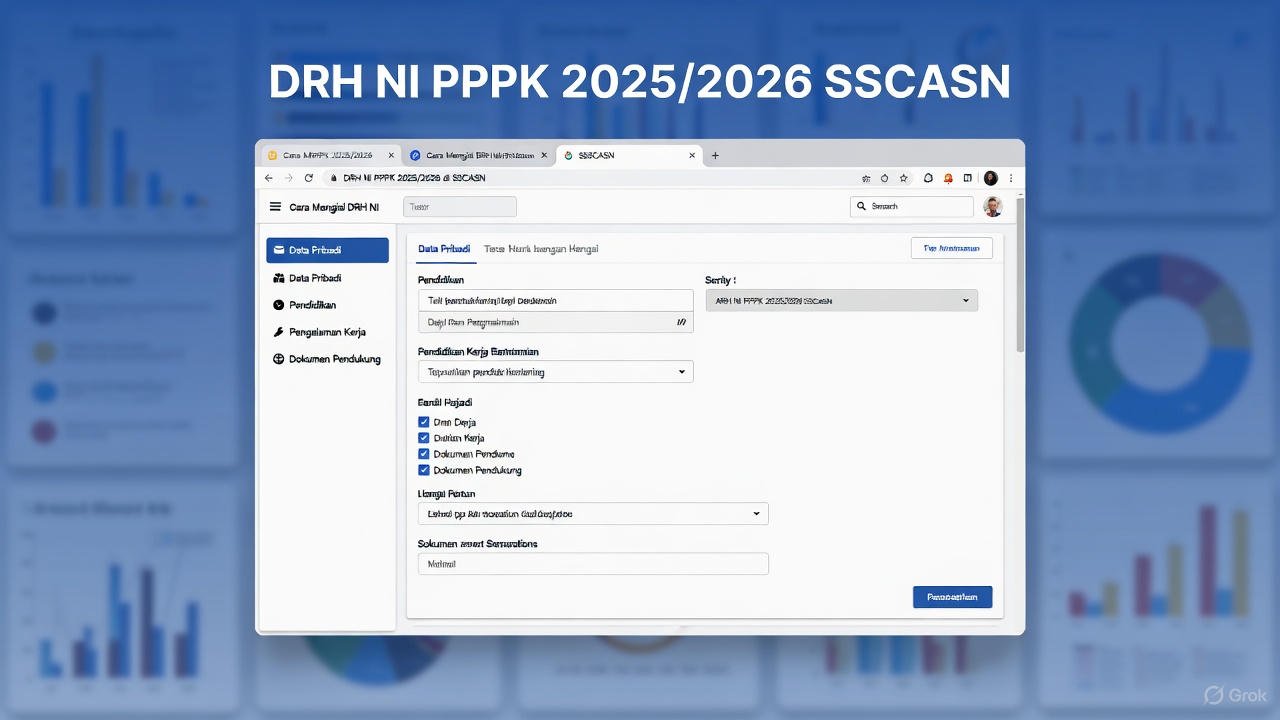This screenshot has height=720, width=1280.
Task: Click the blue submit button at the form bottom
Action: click(952, 597)
